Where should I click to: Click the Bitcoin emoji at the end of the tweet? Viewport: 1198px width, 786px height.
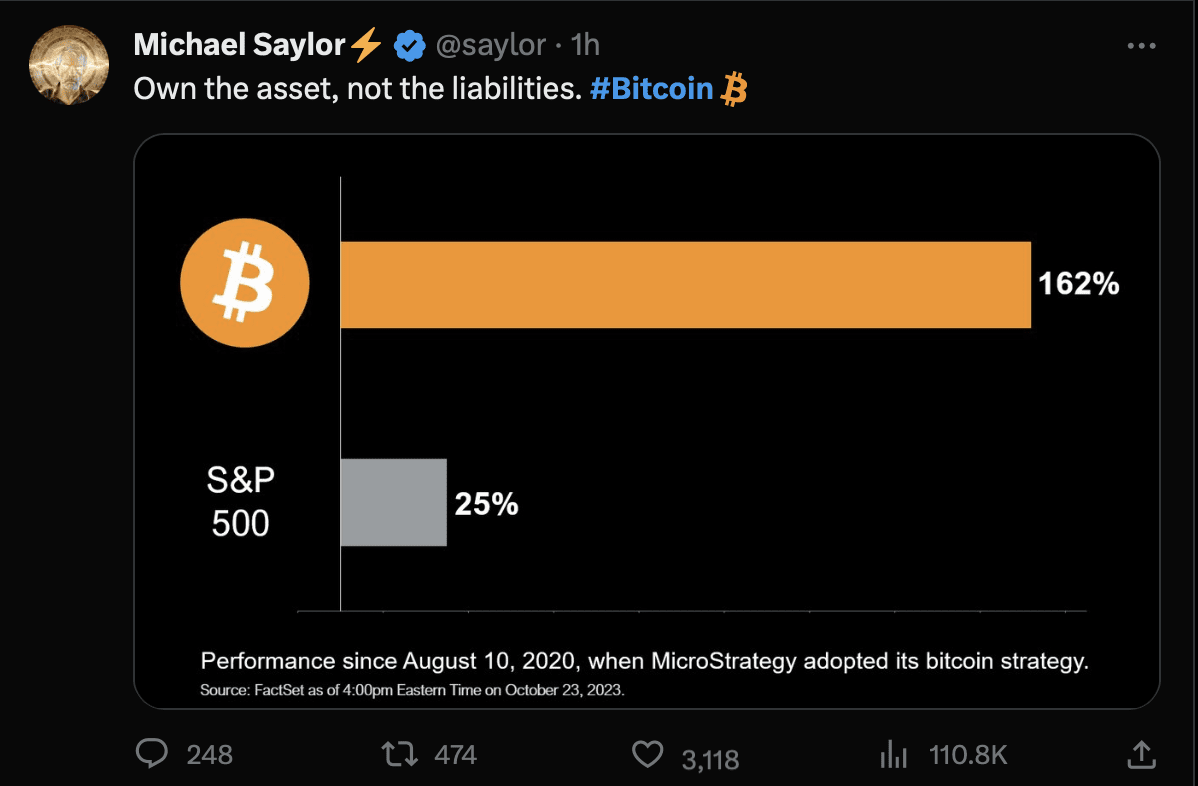[x=735, y=89]
